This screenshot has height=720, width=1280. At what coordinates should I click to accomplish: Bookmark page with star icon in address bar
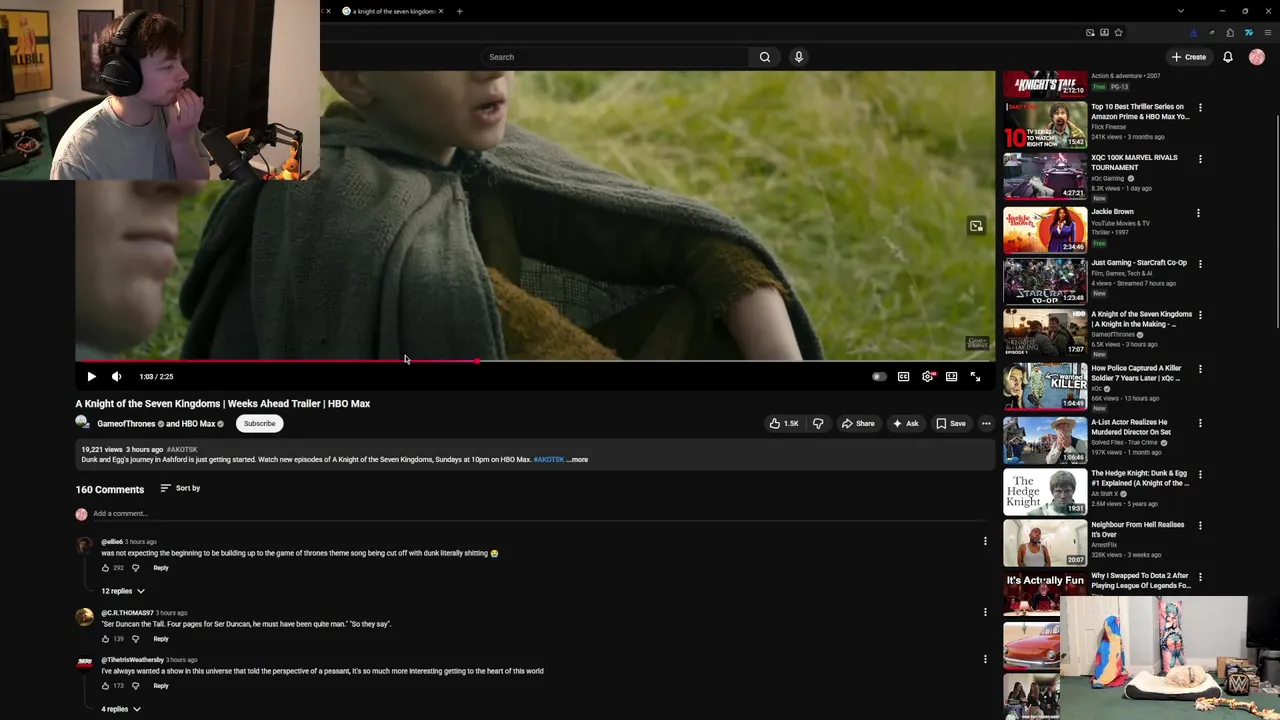(1118, 32)
